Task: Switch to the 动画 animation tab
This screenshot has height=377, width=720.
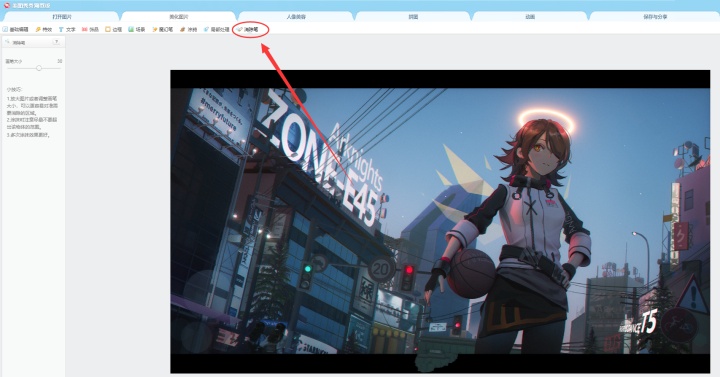Action: coord(530,17)
